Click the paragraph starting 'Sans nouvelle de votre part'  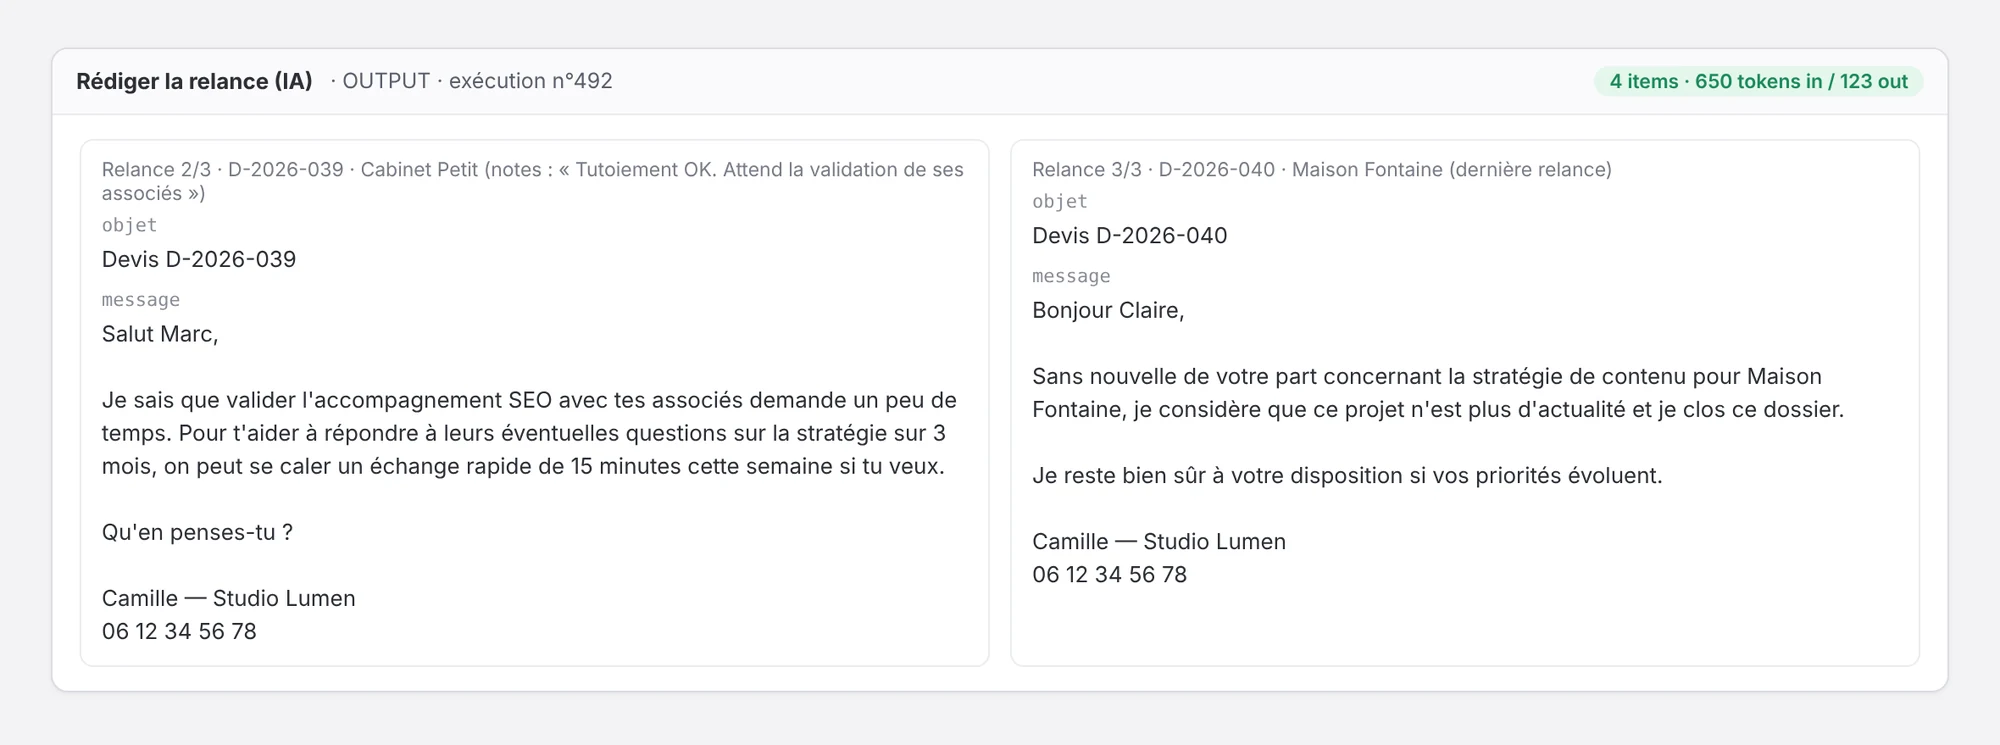(x=1438, y=393)
